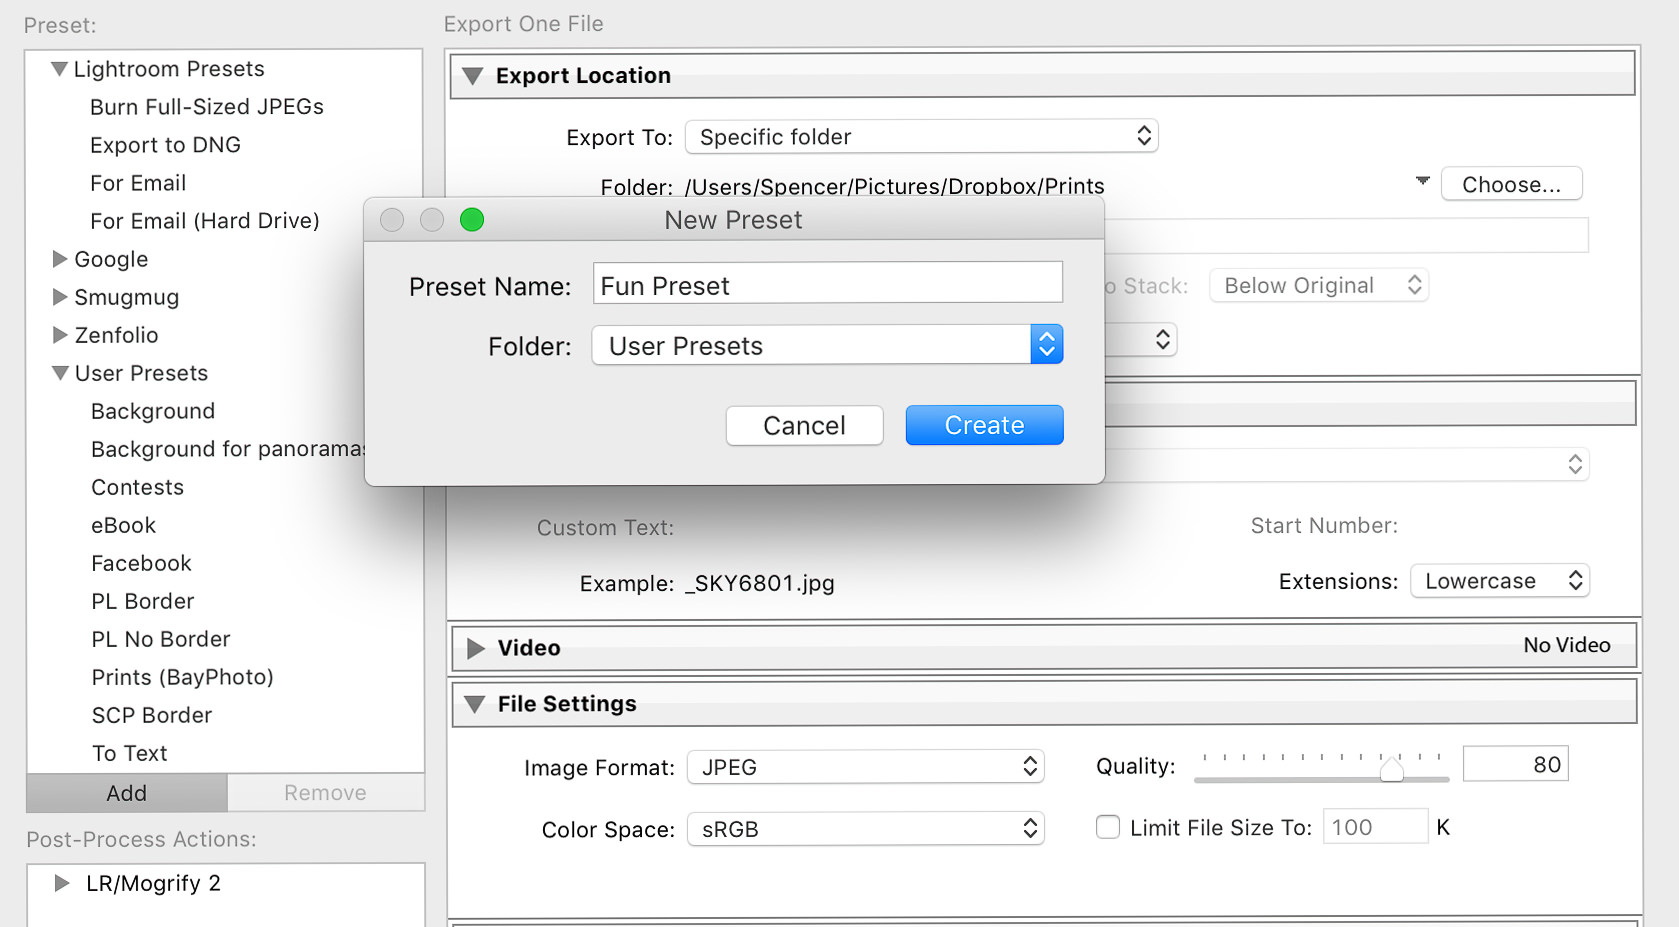
Task: Click the green zoom button of New Preset
Action: (x=472, y=220)
